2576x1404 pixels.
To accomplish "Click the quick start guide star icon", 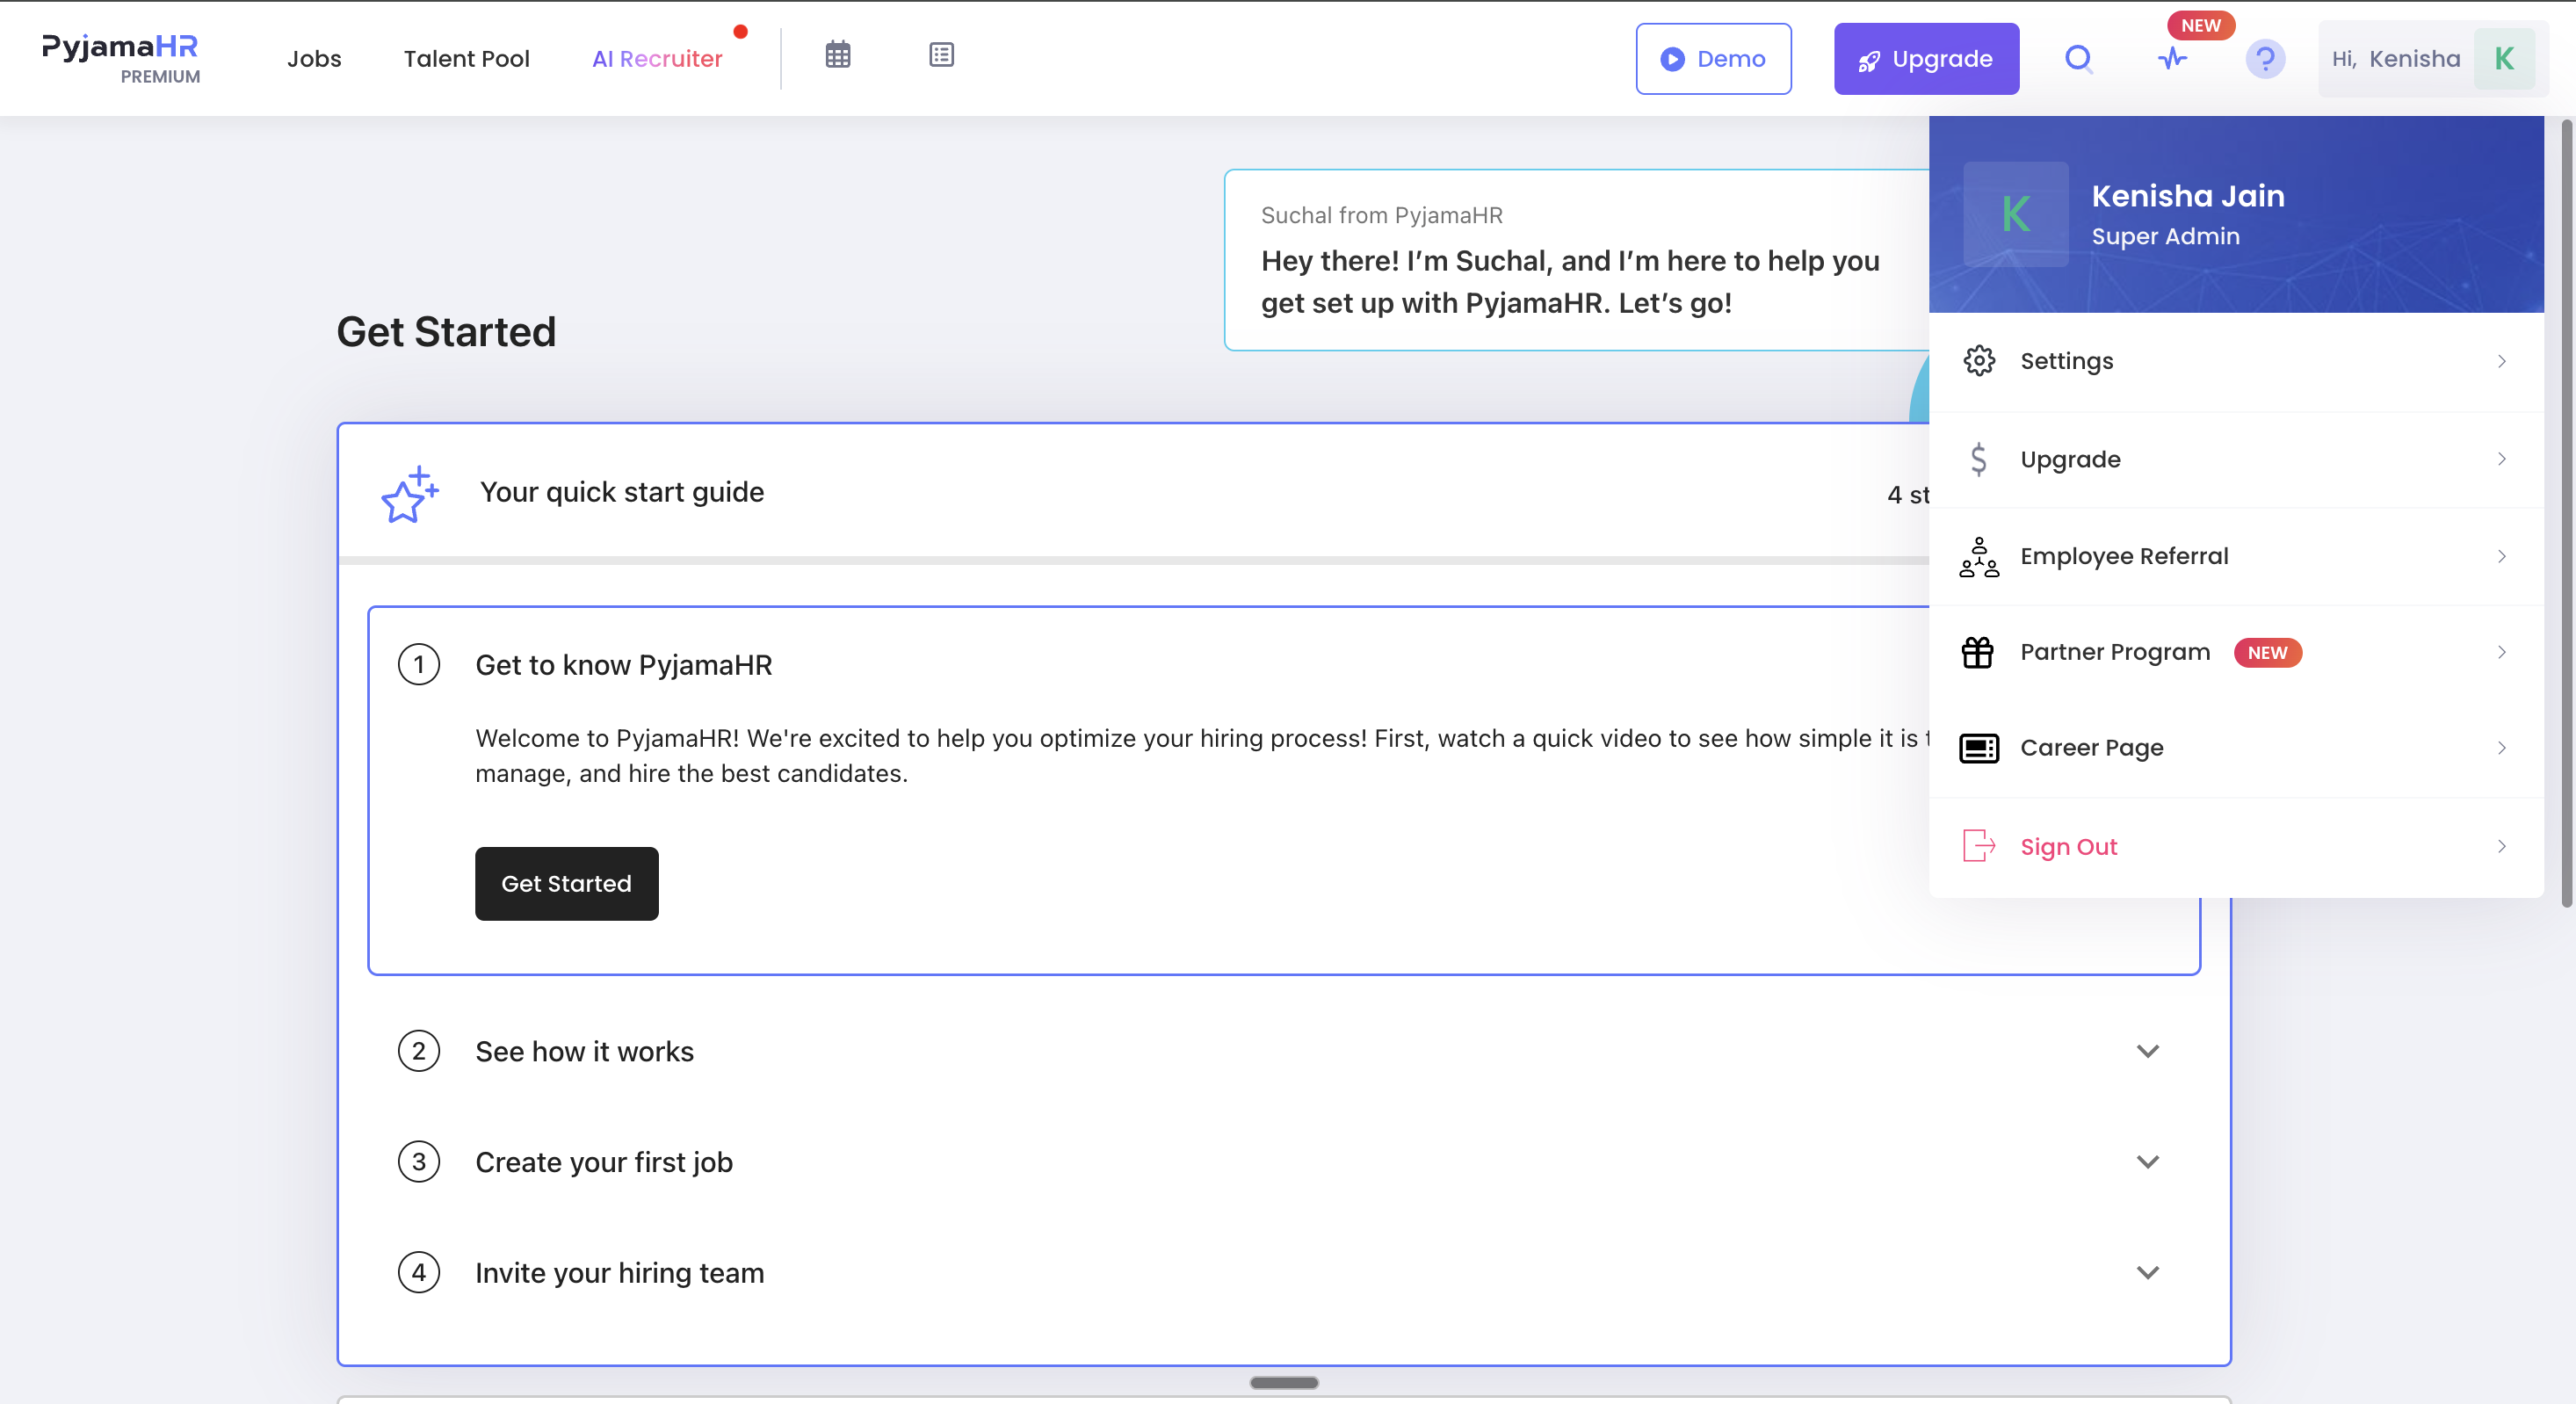I will [409, 494].
